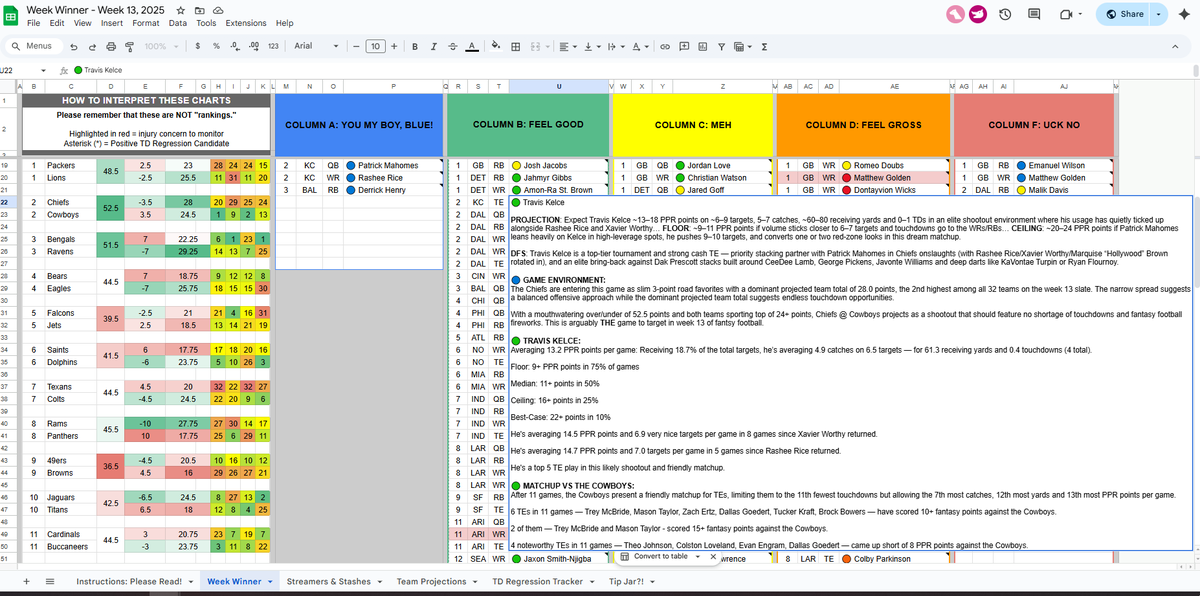Format as percent icon

[x=217, y=46]
